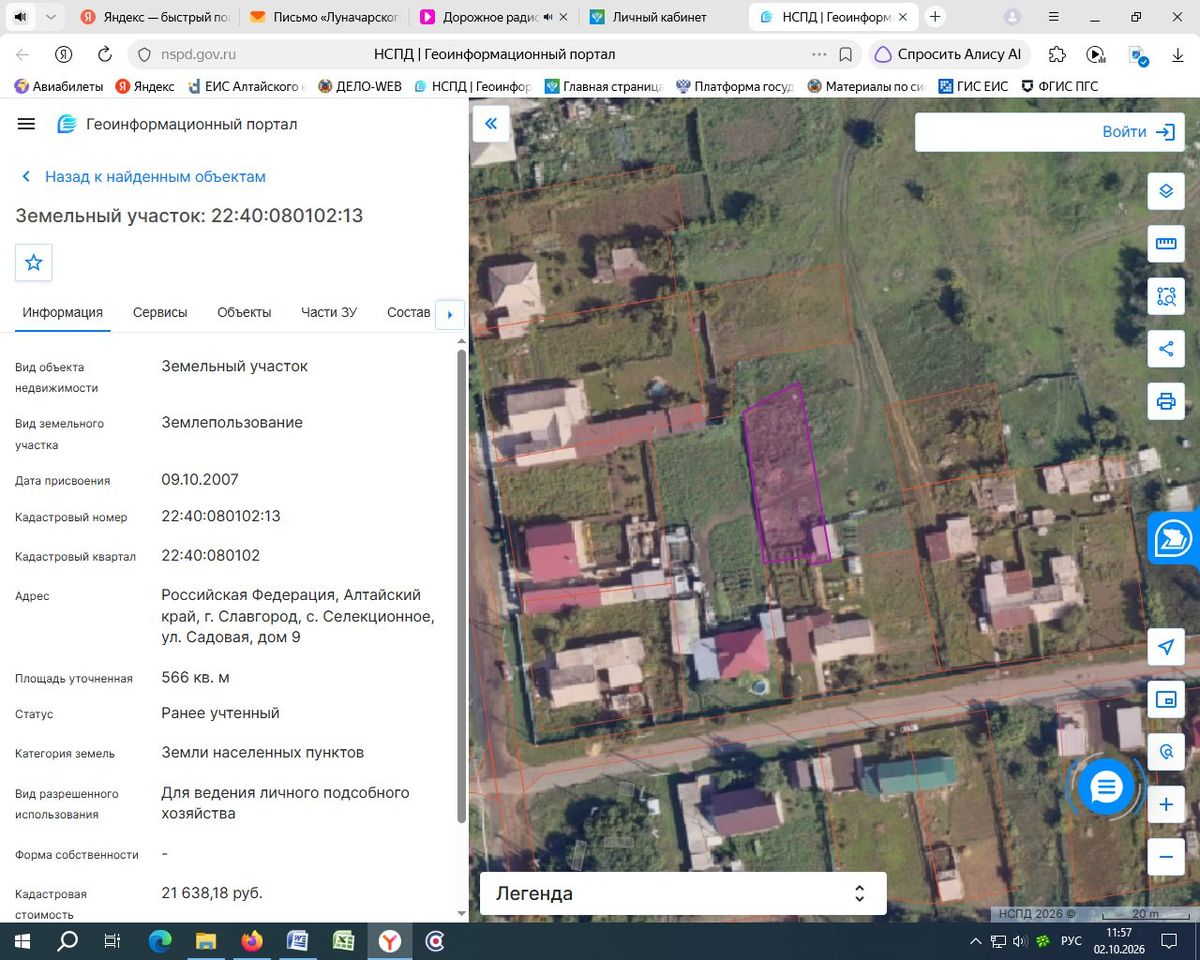Viewport: 1200px width, 960px height.
Task: Expand the Легенда panel
Action: point(683,893)
